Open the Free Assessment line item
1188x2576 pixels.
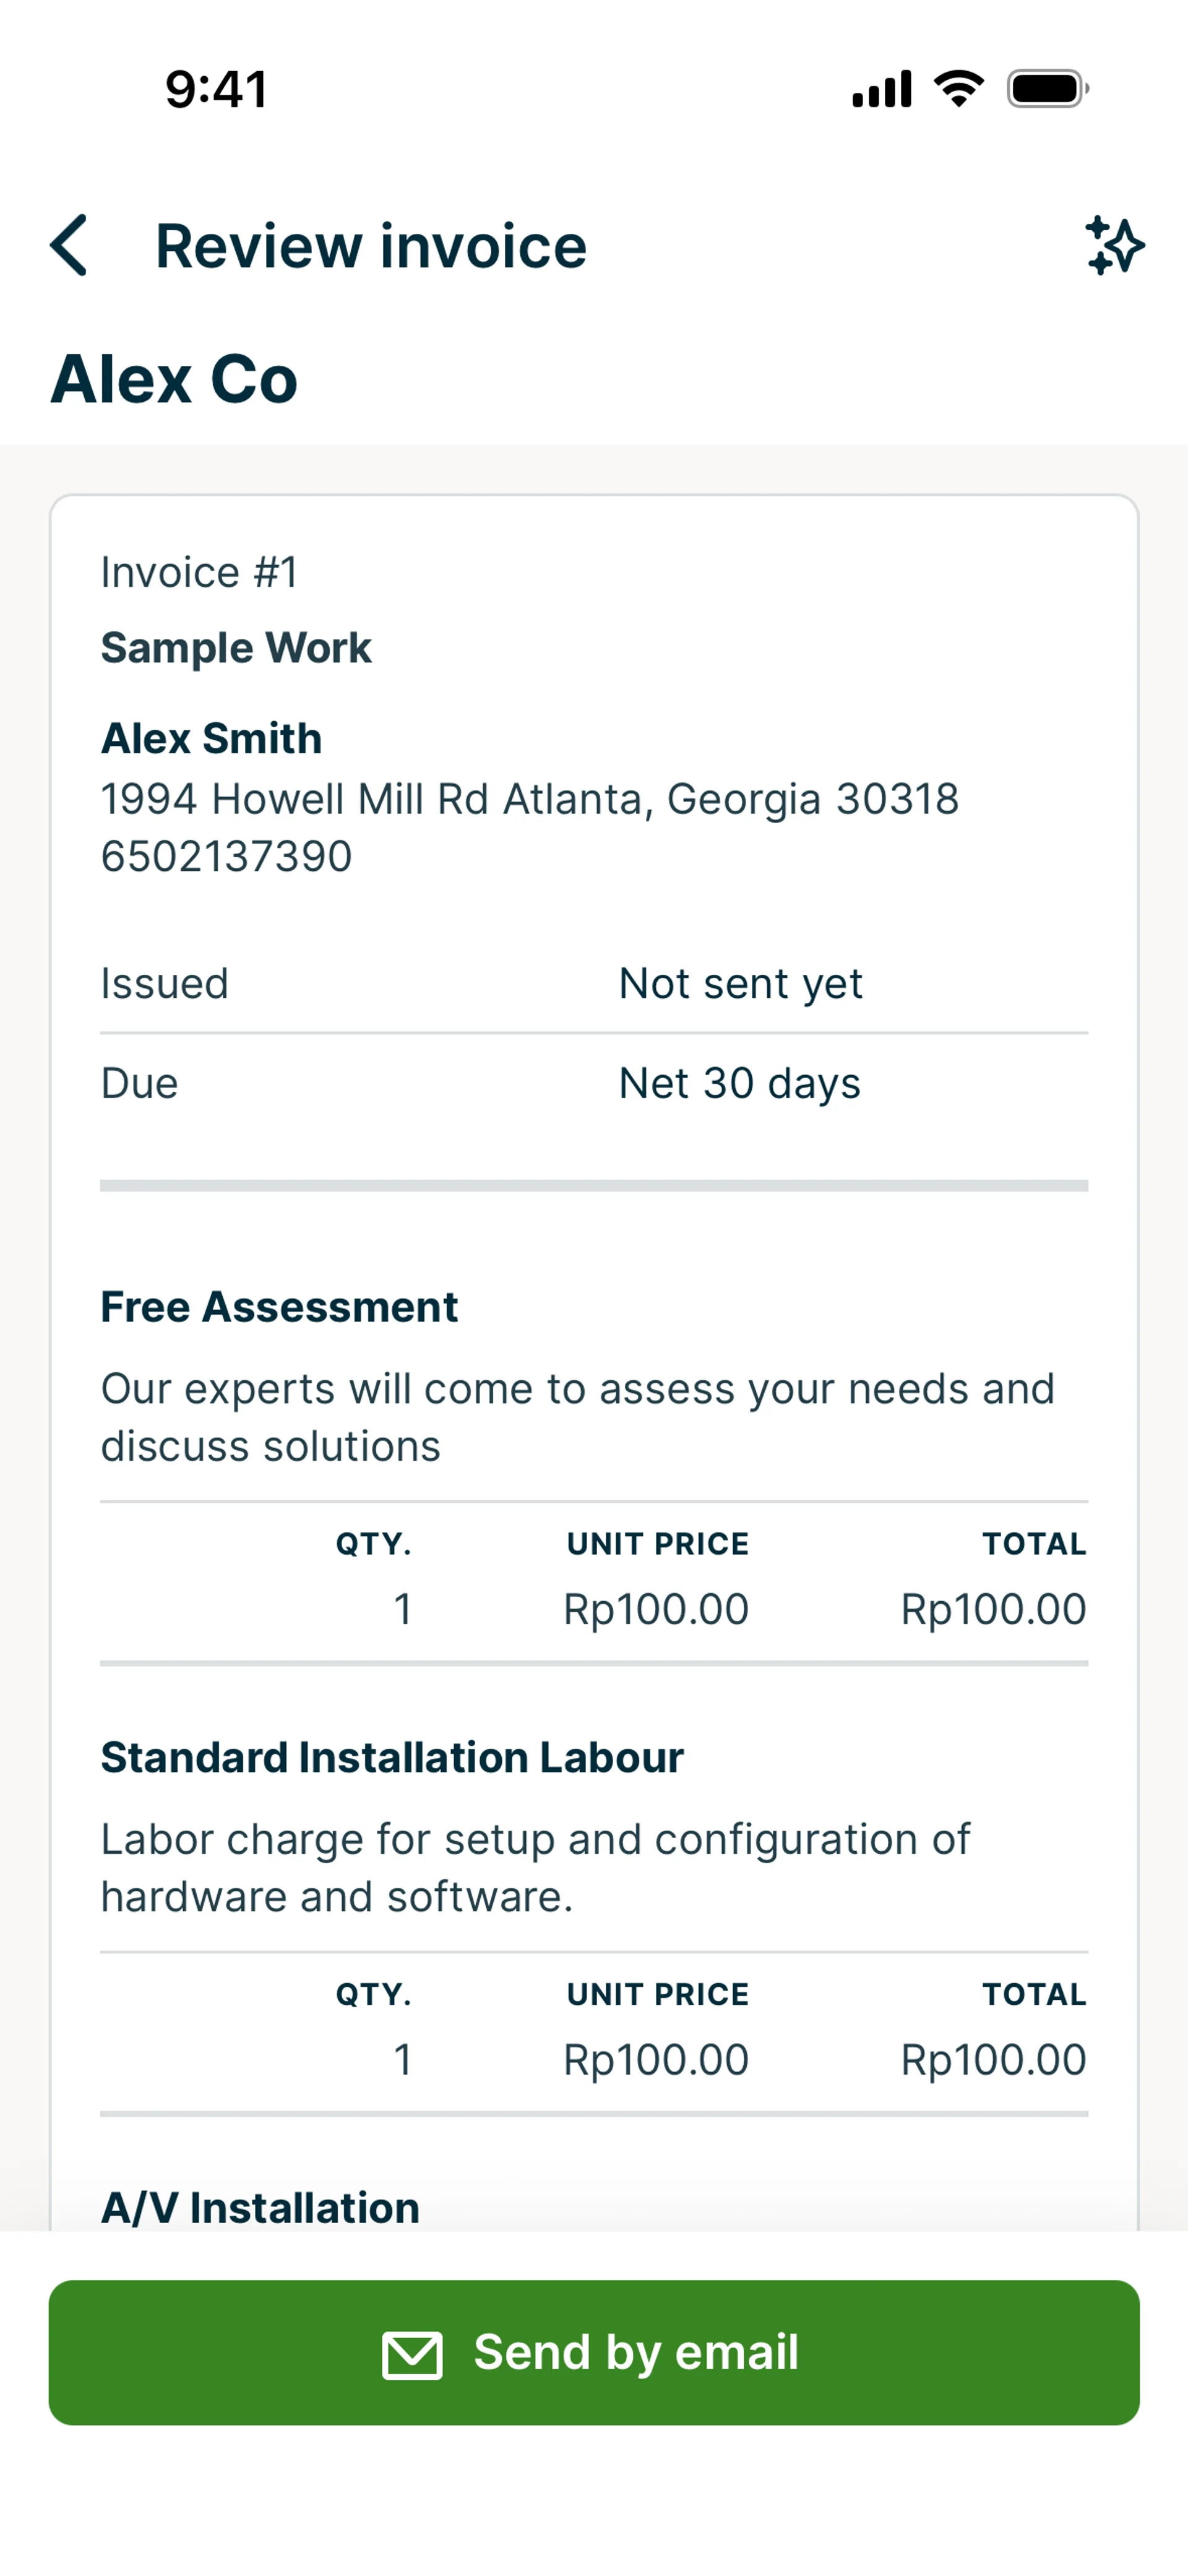click(x=279, y=1307)
